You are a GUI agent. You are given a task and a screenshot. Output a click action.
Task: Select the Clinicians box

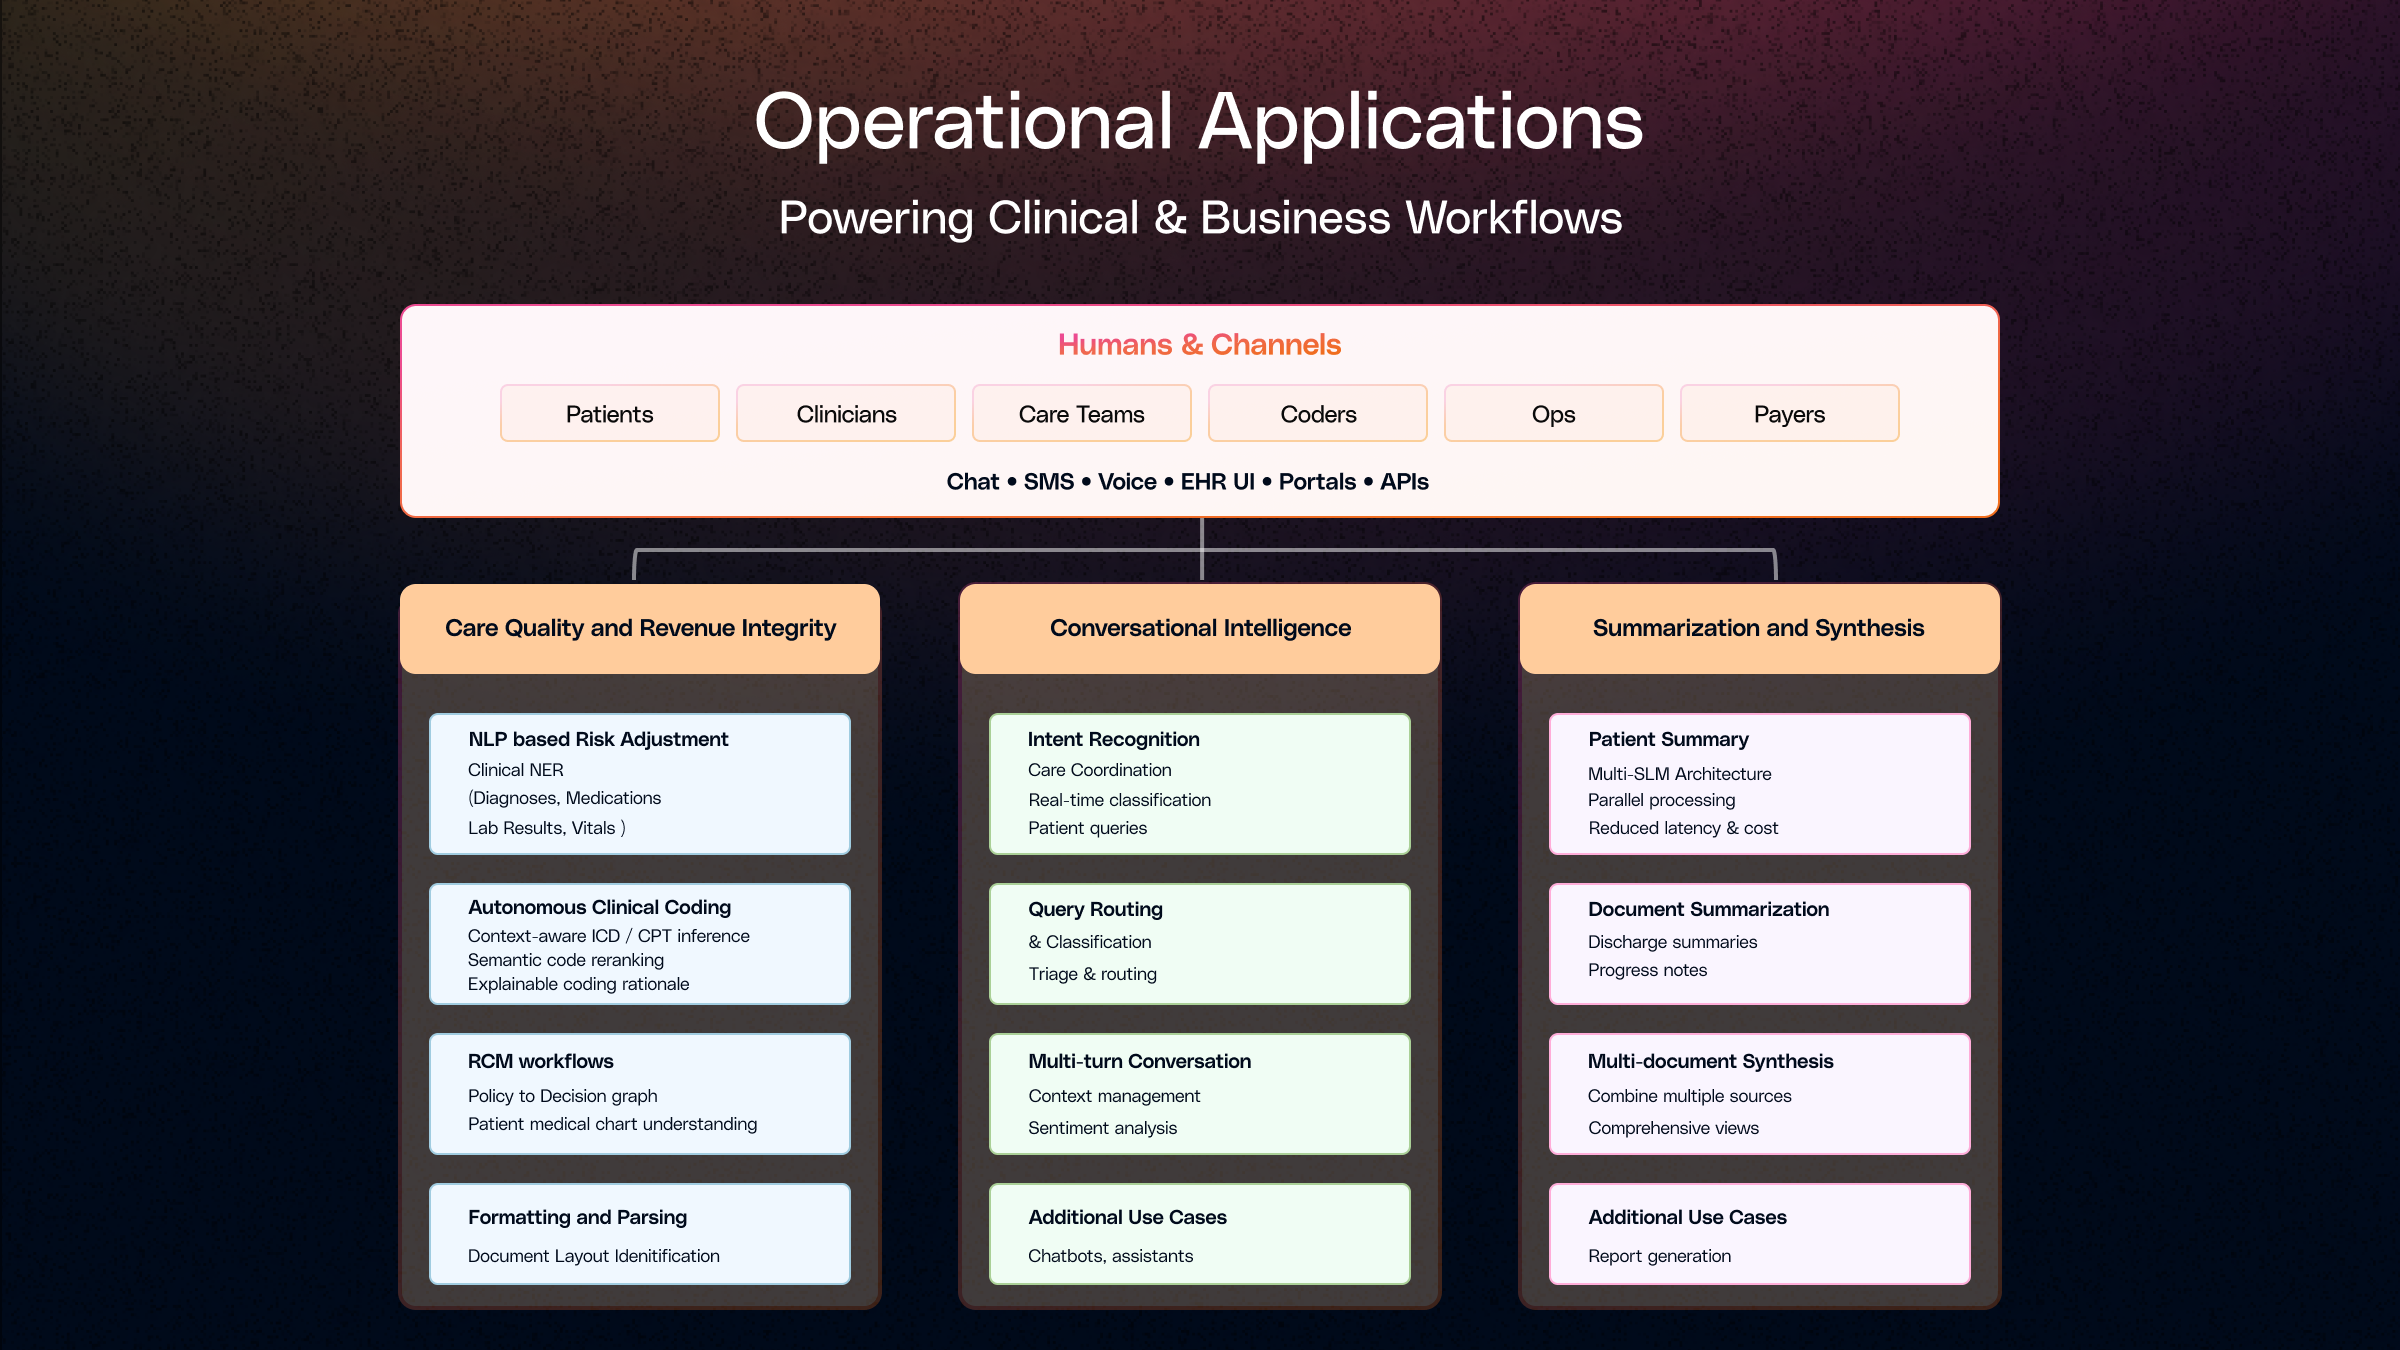pos(845,413)
